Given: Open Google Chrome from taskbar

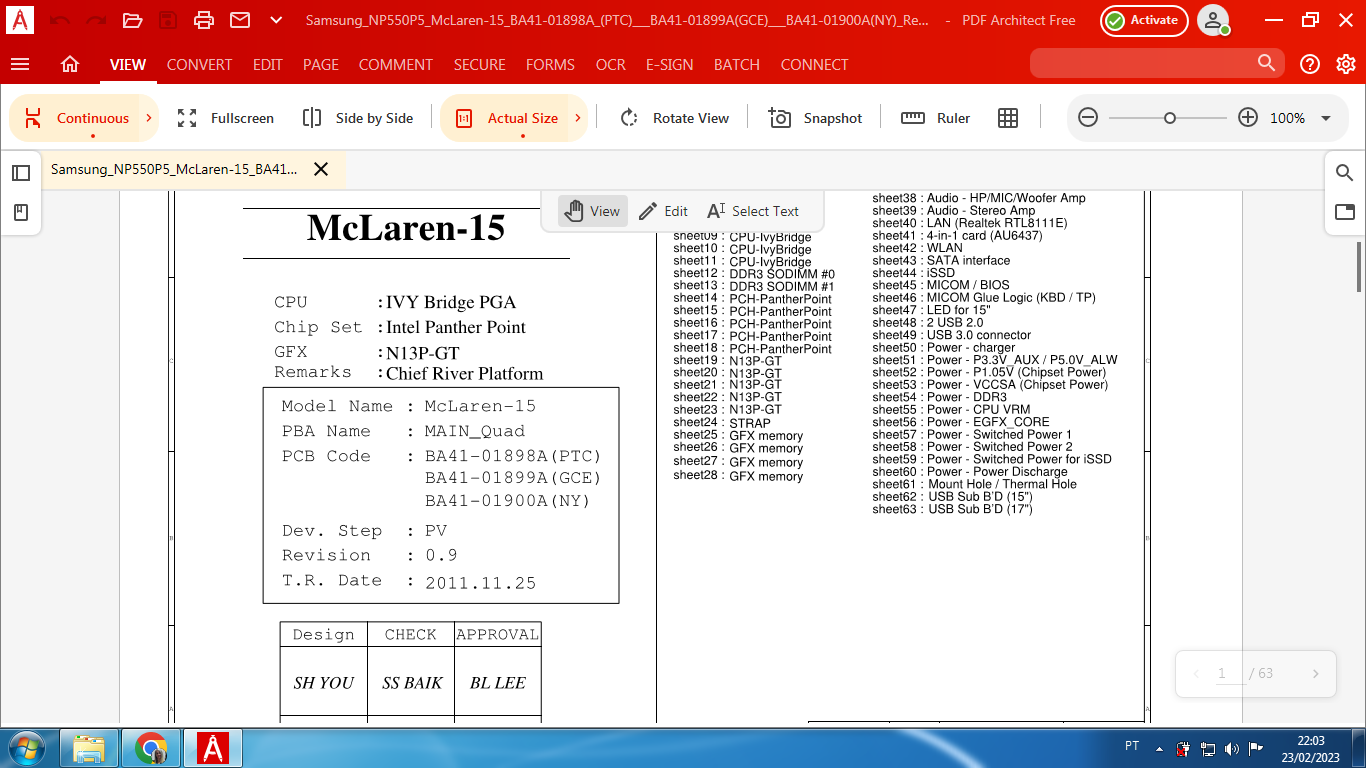Looking at the screenshot, I should [x=151, y=747].
